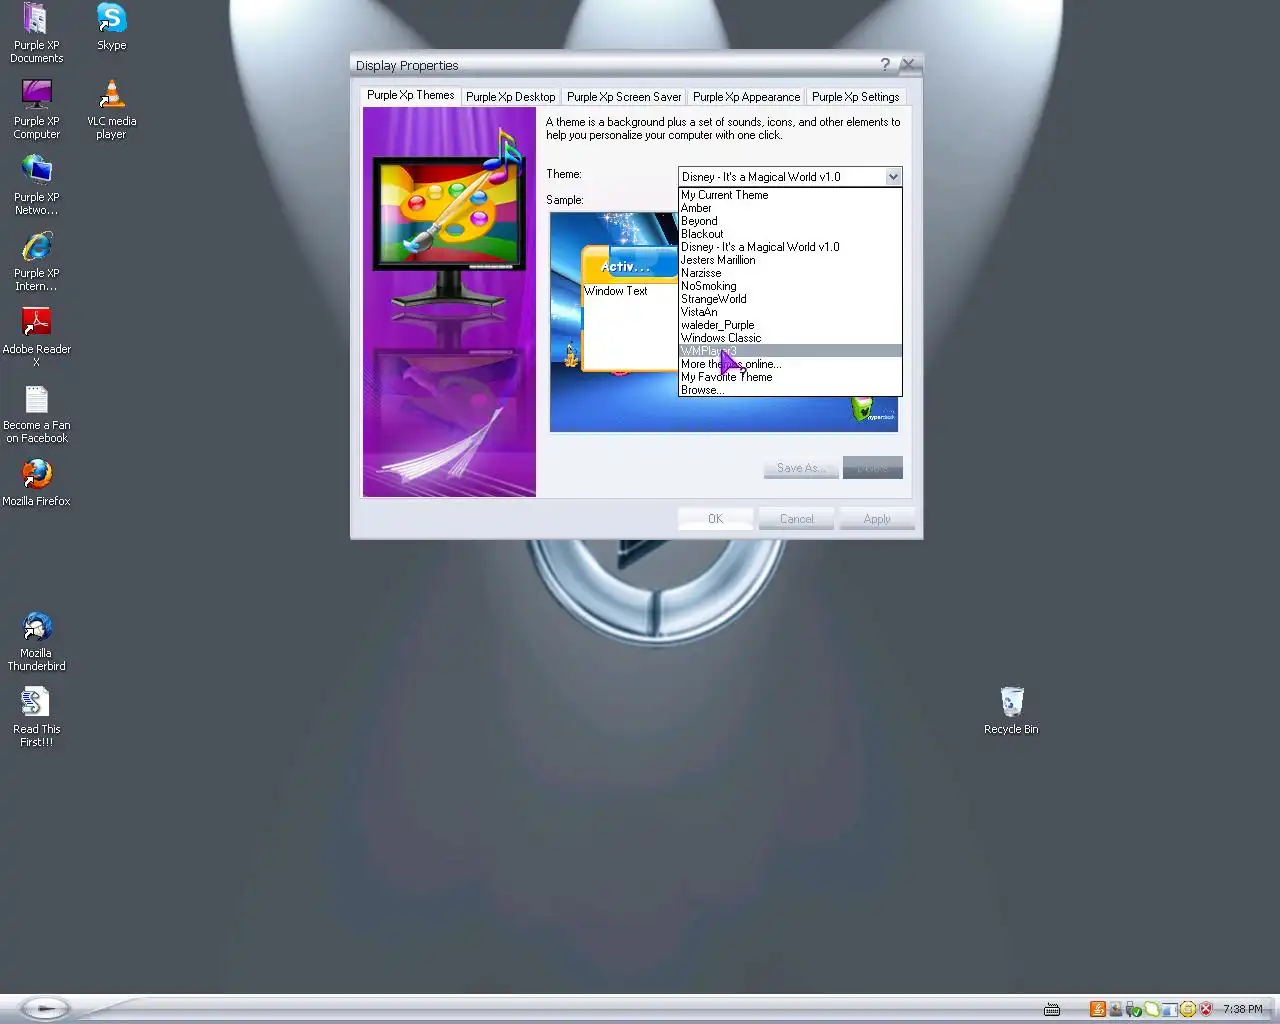The image size is (1280, 1024).
Task: Launch VLC media player from desktop
Action: 111,108
